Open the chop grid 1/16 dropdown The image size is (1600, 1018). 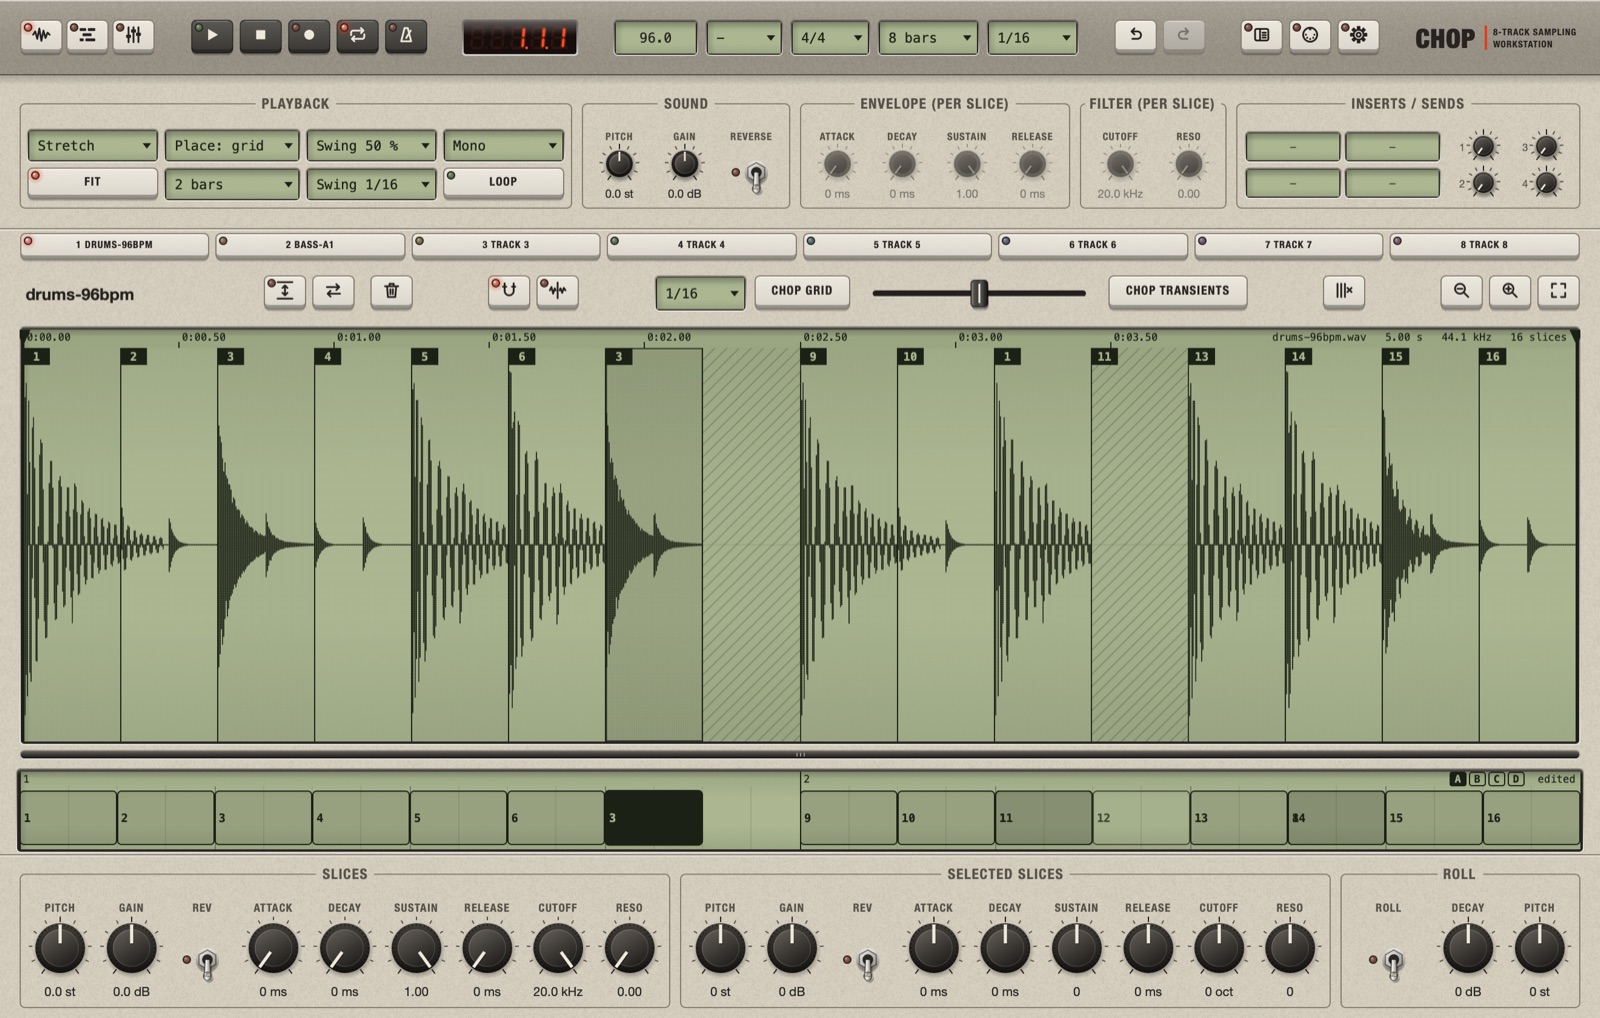700,293
